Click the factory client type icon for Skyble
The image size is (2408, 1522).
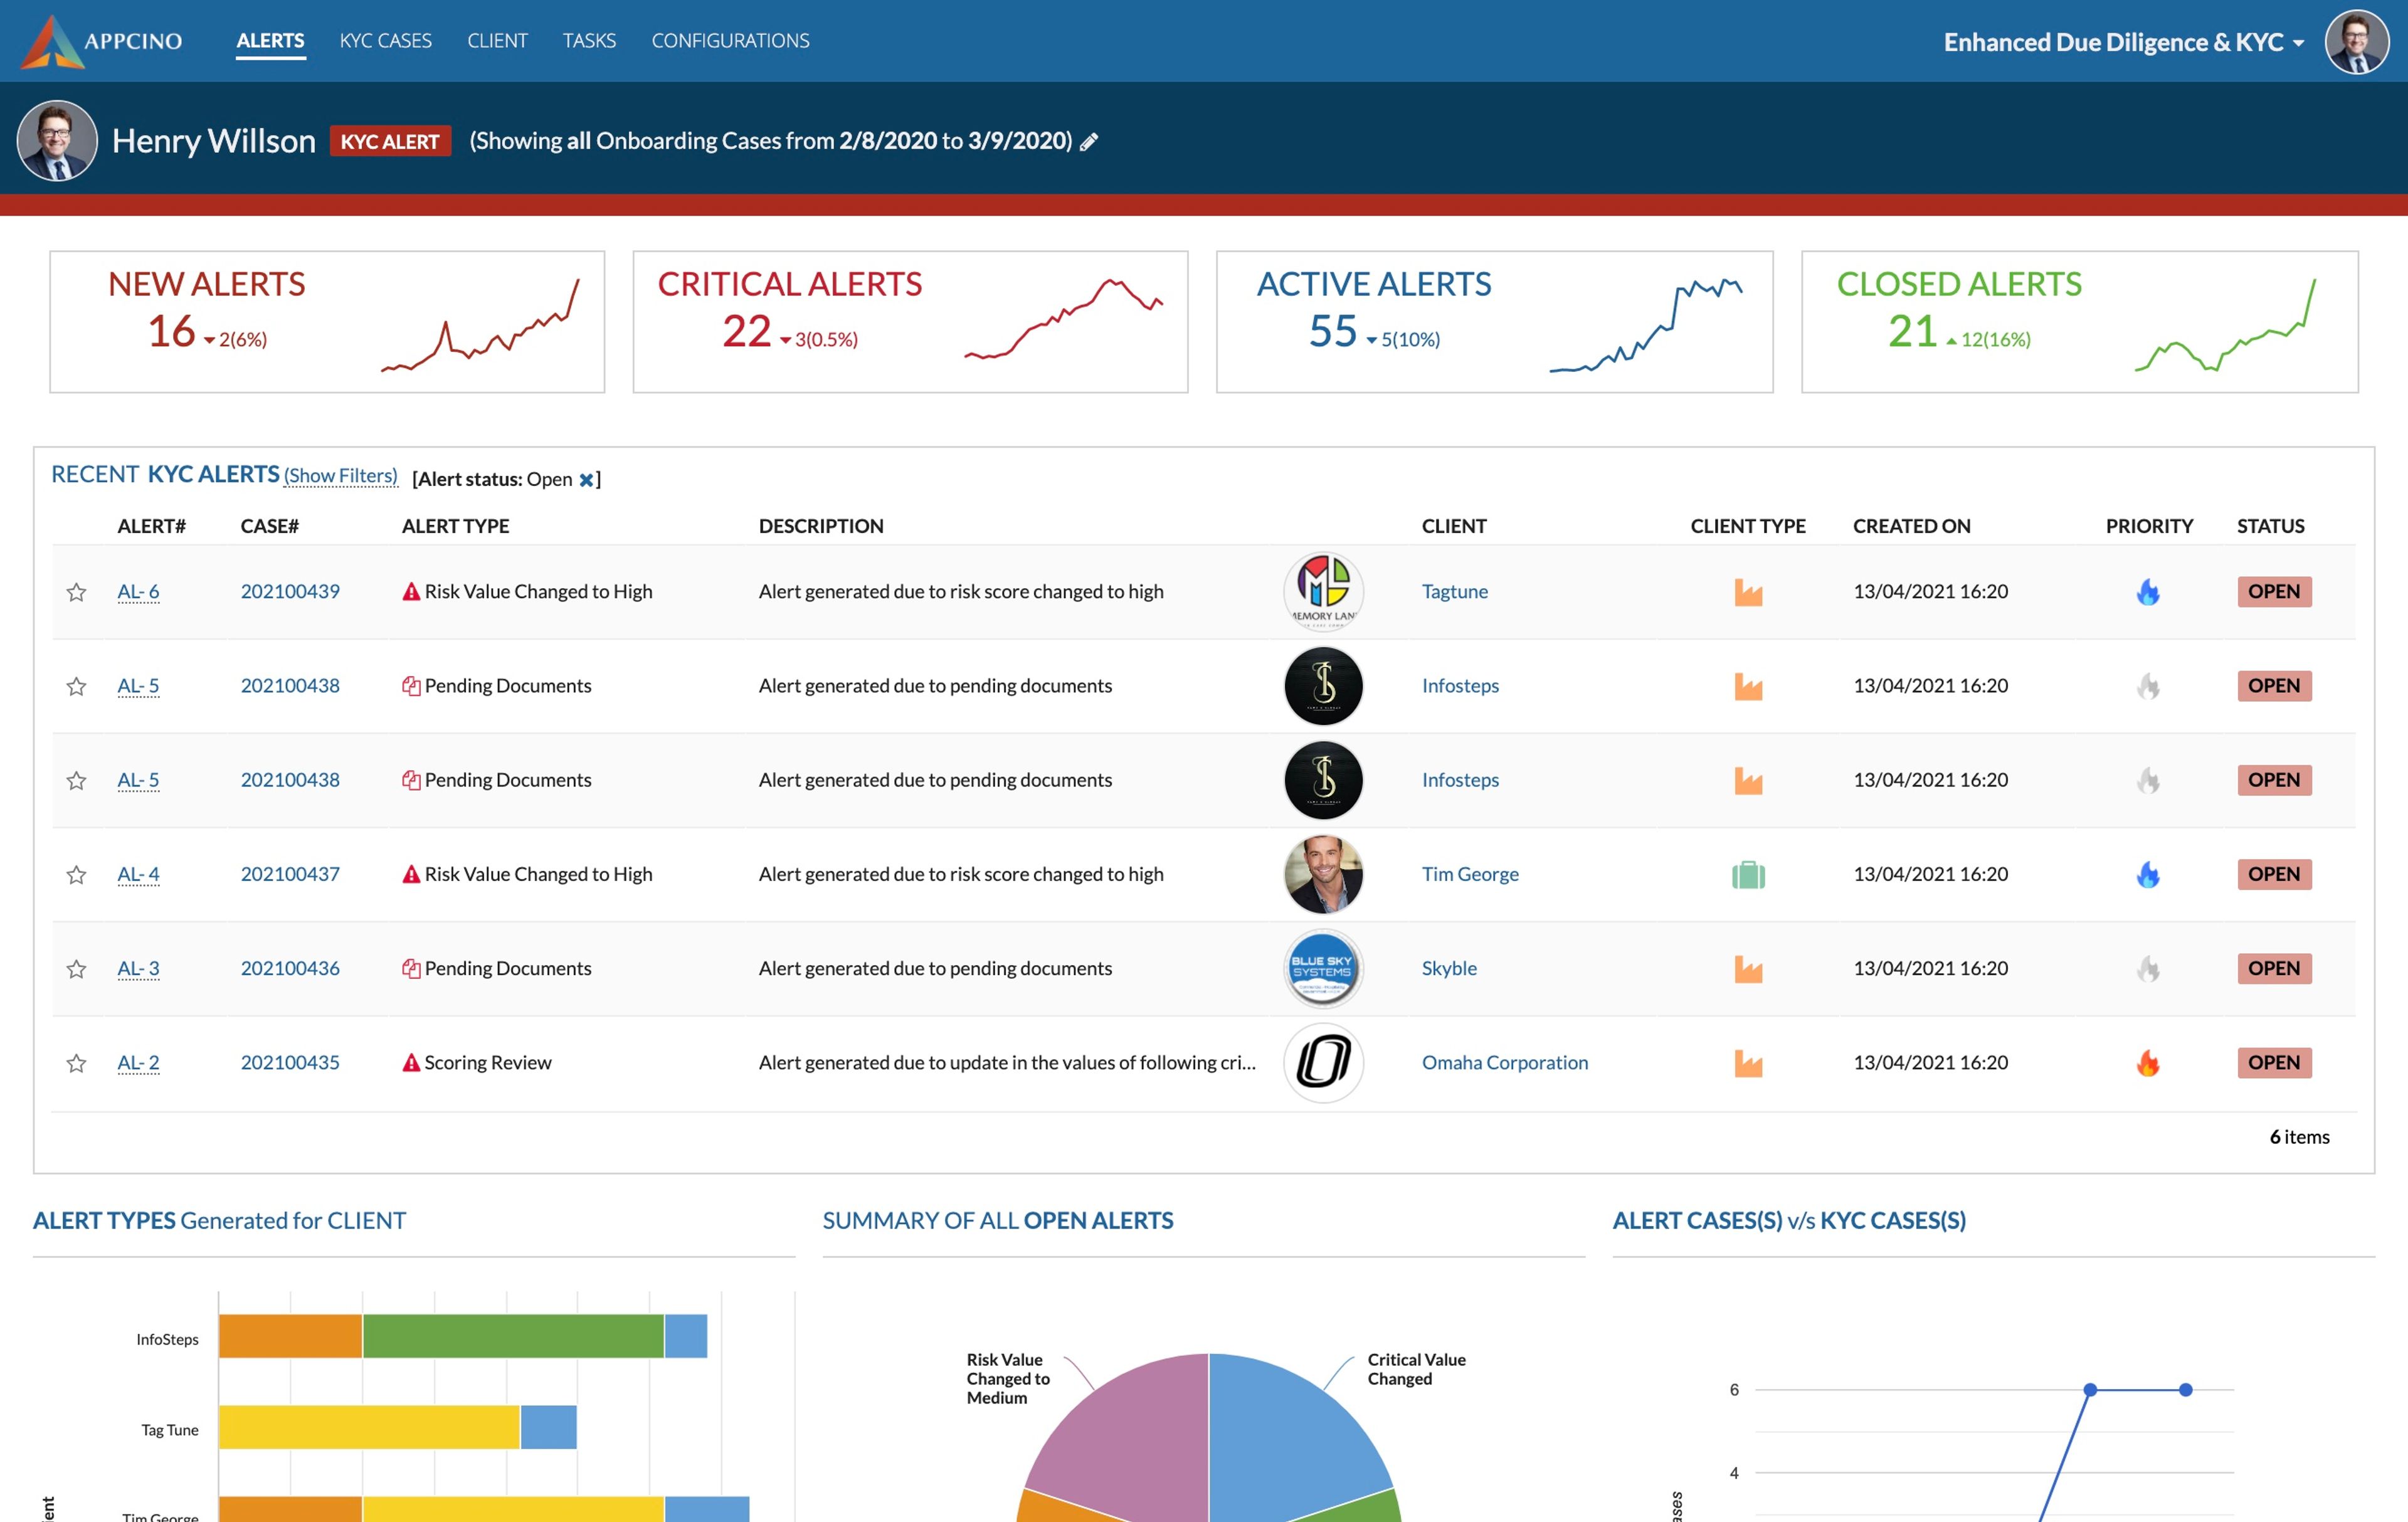point(1748,969)
